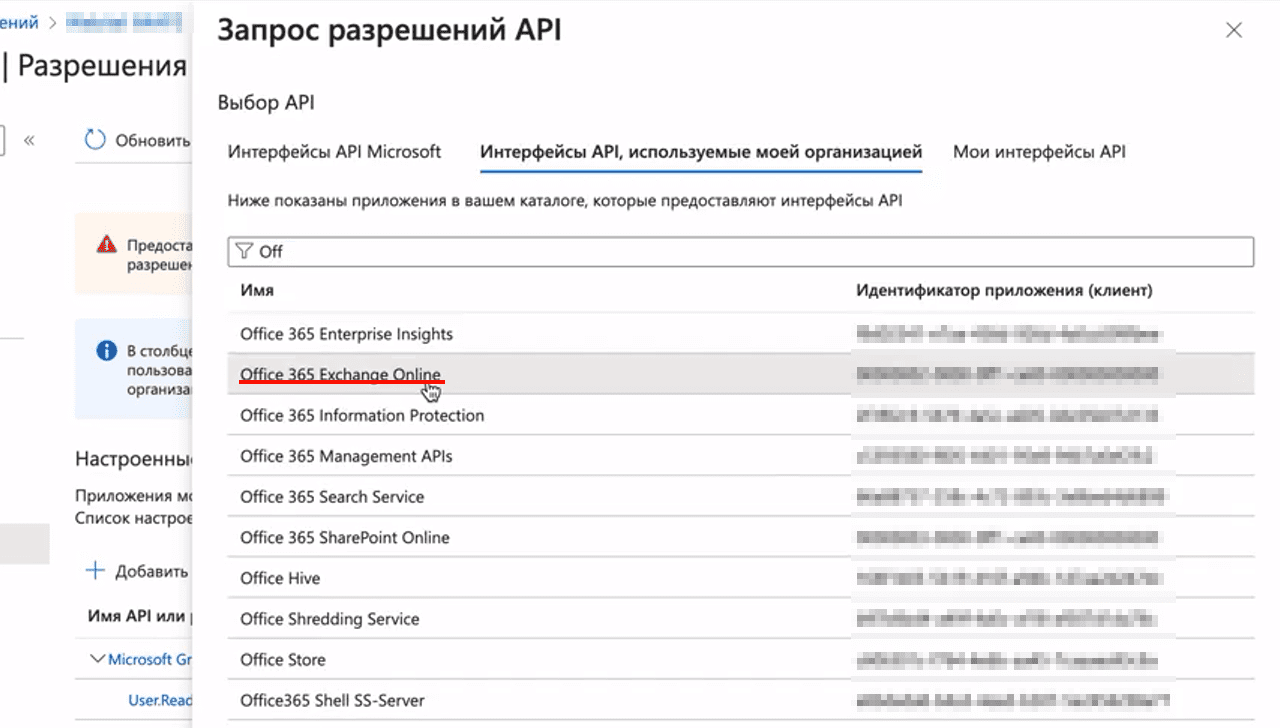
Task: Pick Office 365 Management APIs
Action: [x=740, y=456]
